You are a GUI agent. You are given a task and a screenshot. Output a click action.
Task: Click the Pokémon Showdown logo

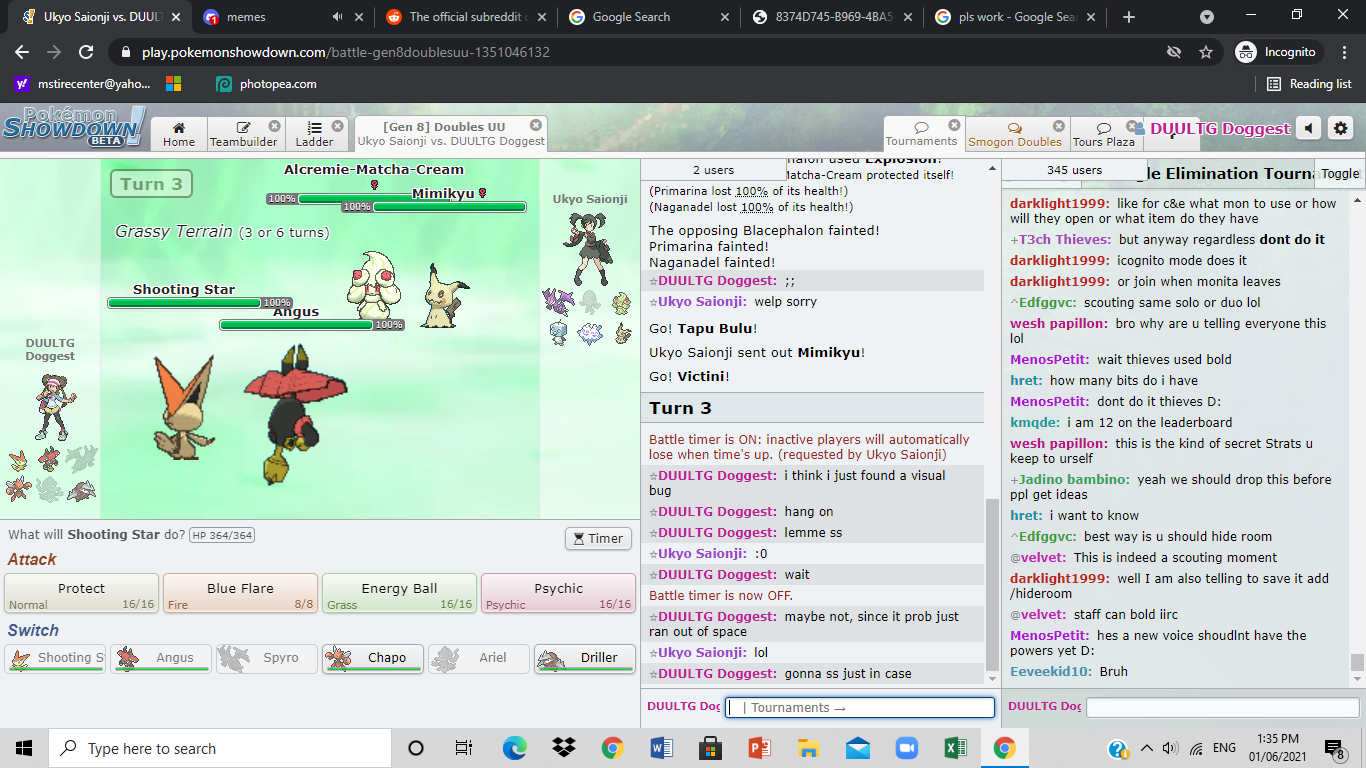72,128
